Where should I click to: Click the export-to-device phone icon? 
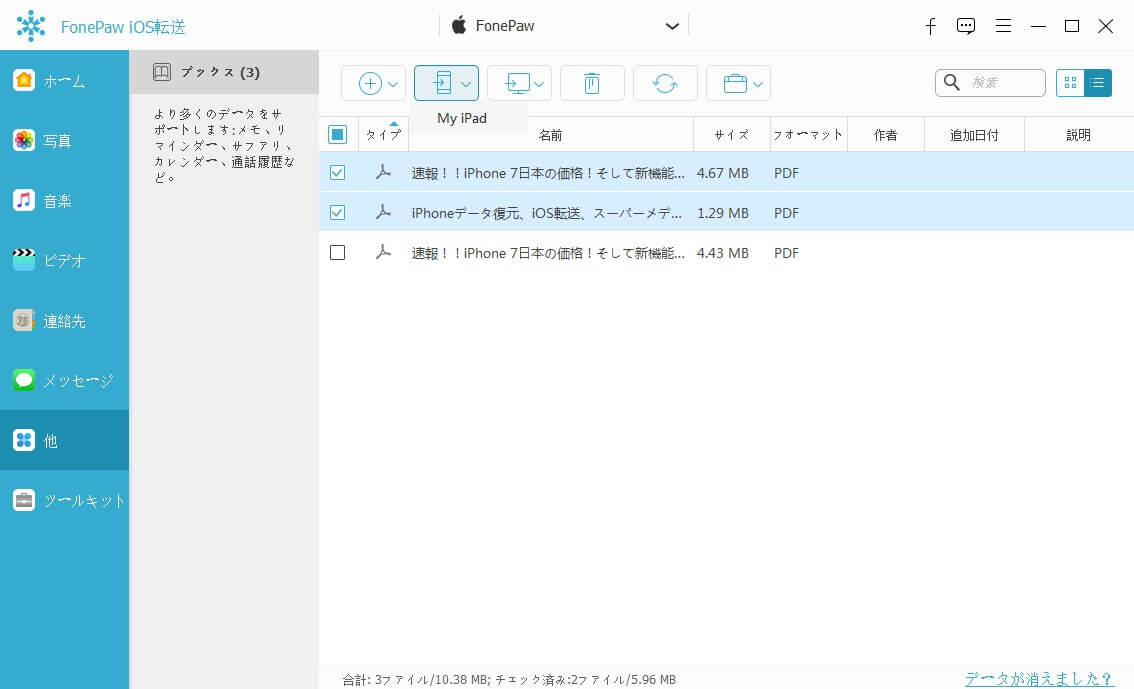443,83
